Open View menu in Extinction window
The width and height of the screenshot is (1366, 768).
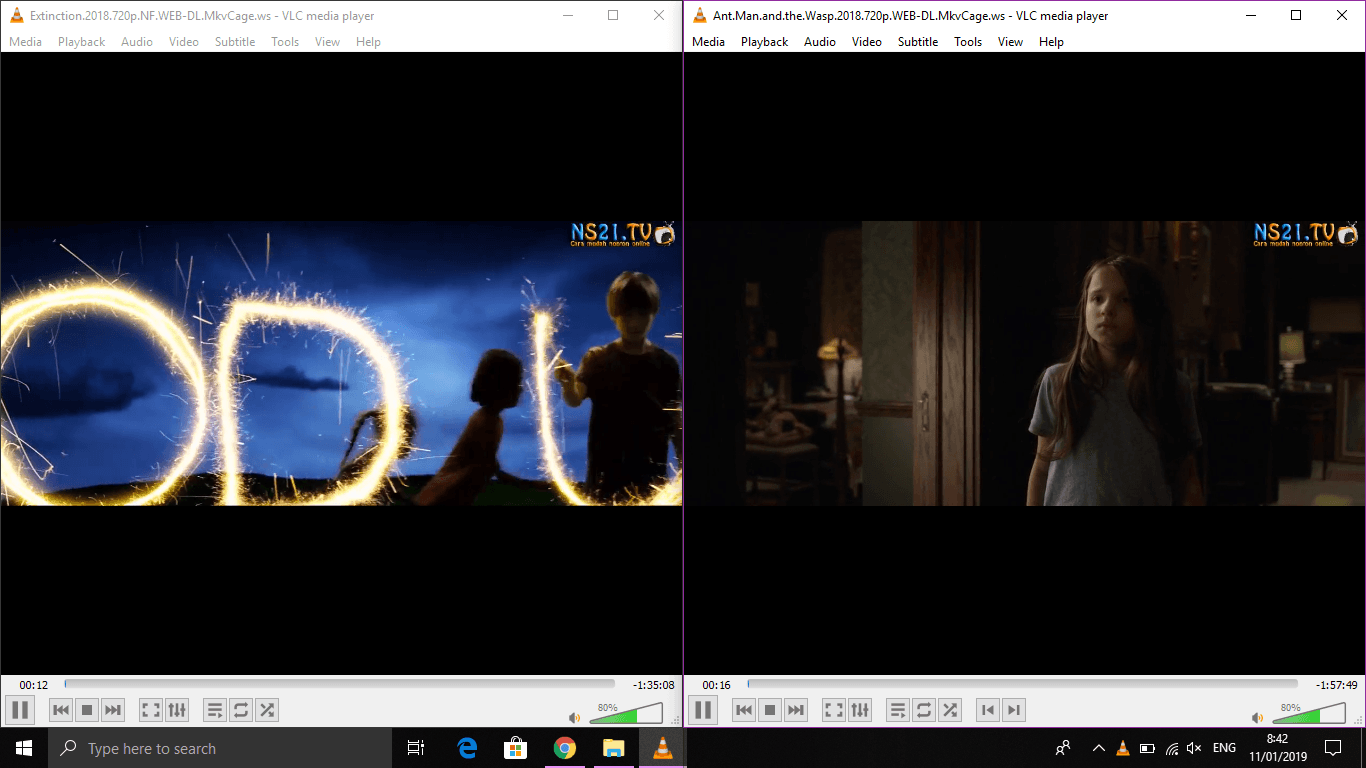click(327, 42)
